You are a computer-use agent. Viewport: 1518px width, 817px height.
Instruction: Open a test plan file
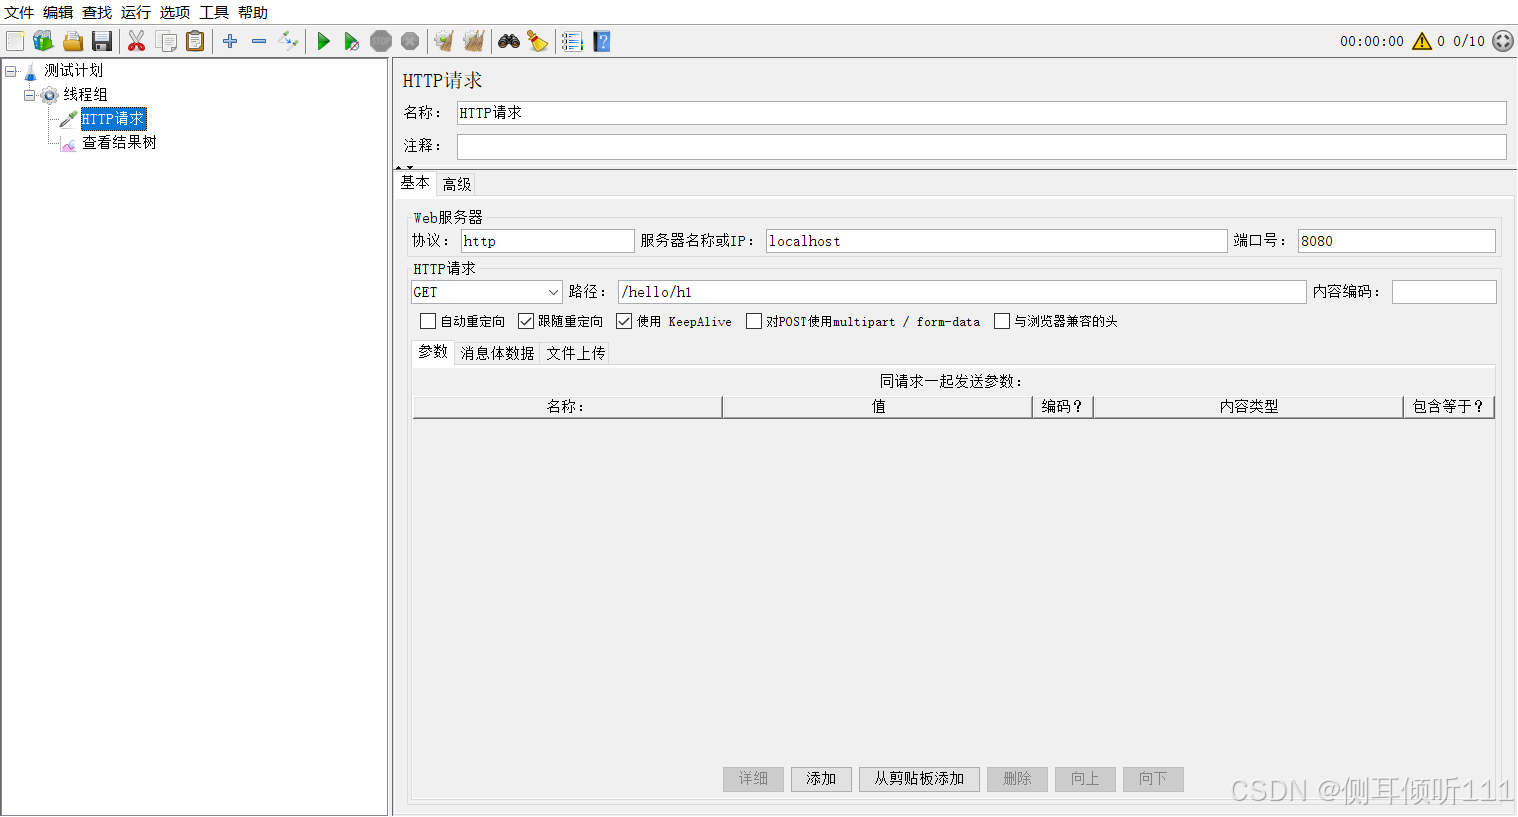click(x=72, y=41)
